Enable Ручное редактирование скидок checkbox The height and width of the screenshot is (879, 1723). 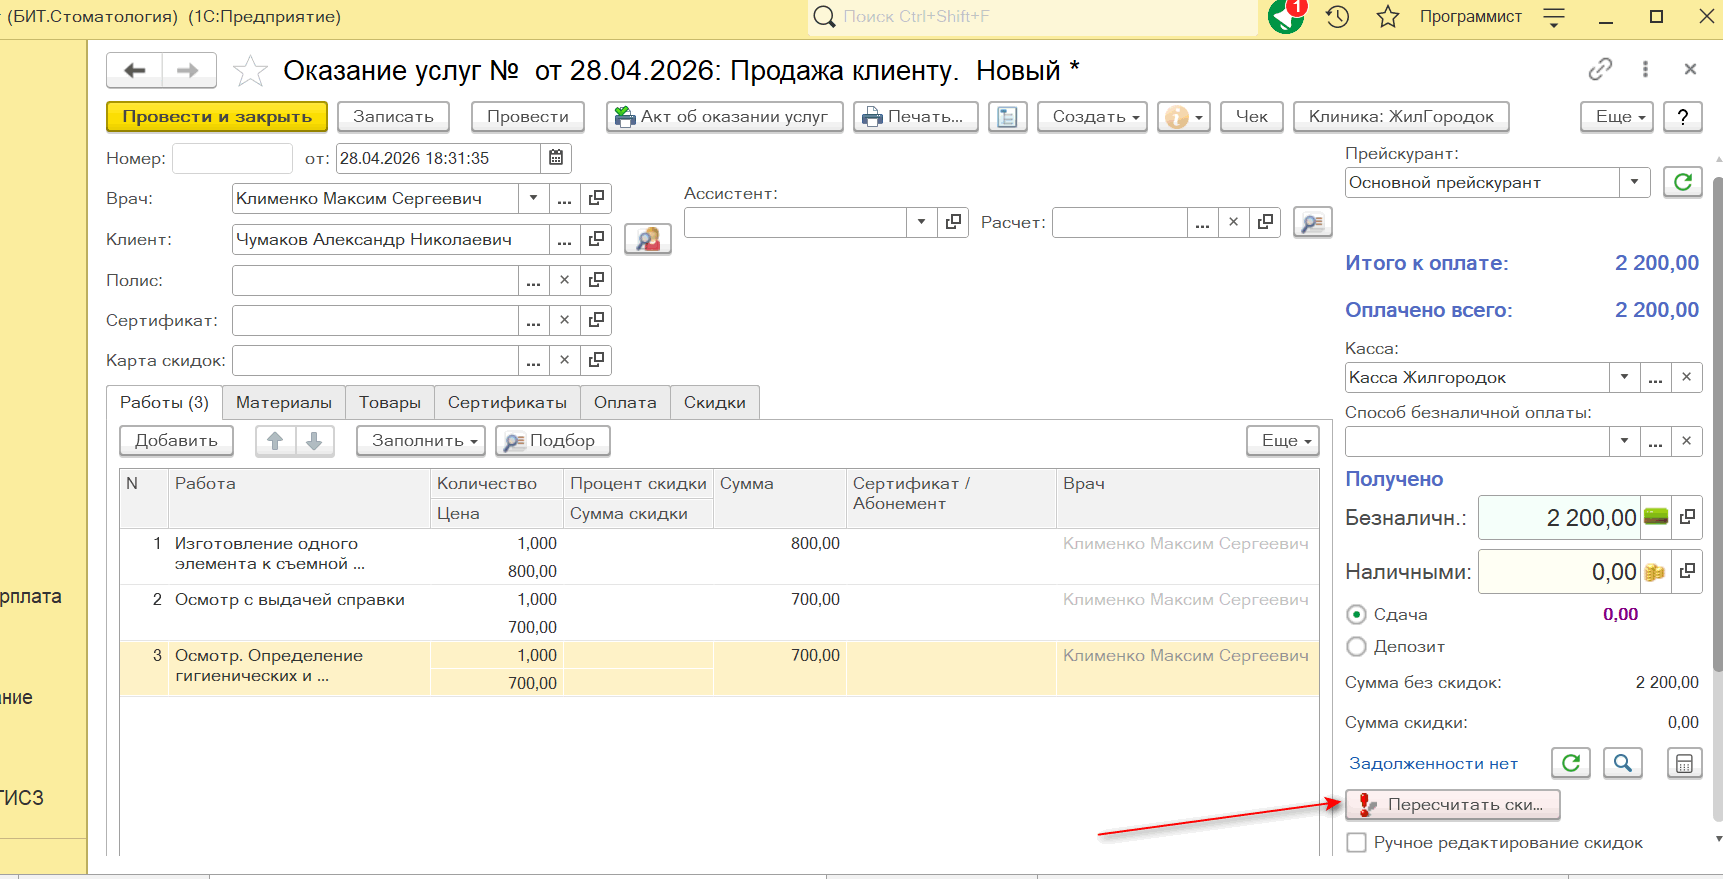(x=1357, y=843)
